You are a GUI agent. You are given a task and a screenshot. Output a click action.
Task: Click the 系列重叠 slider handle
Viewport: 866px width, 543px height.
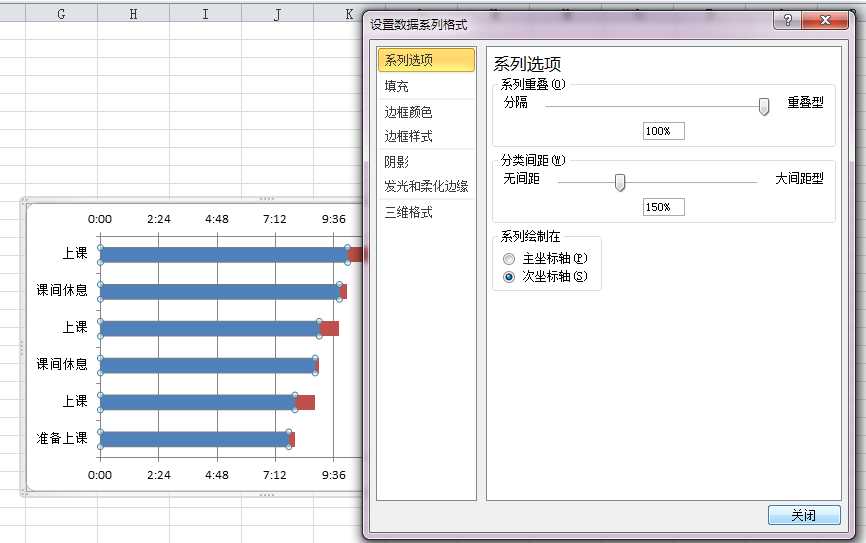point(763,107)
